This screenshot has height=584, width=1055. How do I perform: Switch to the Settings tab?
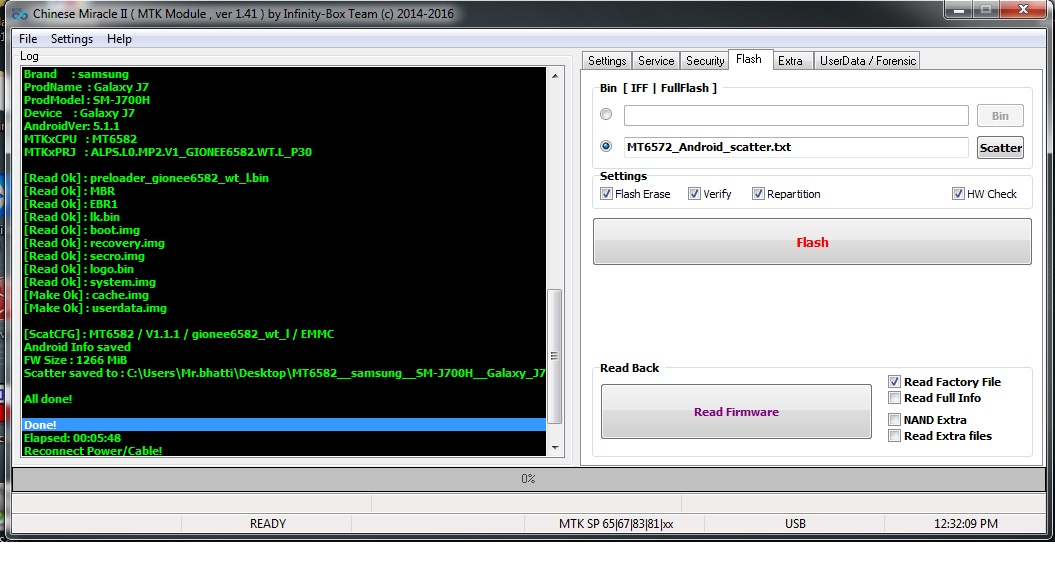pos(607,61)
